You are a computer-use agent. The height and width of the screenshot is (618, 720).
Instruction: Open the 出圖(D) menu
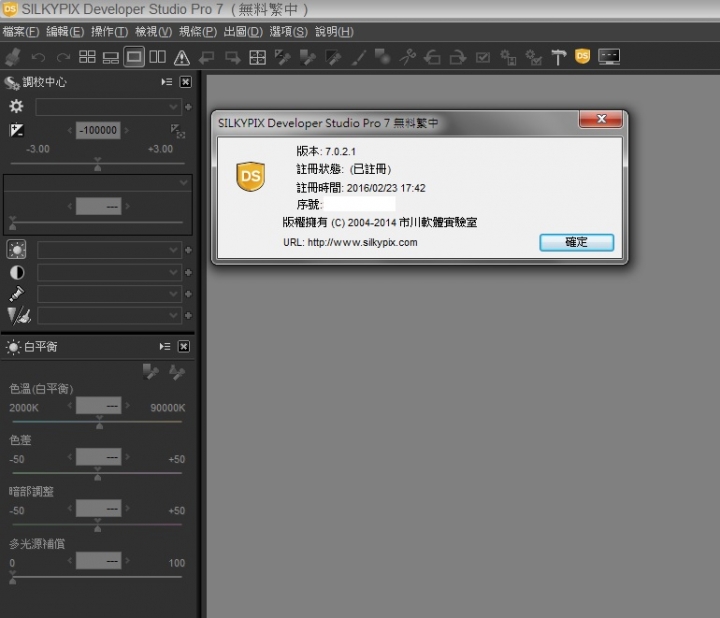243,32
